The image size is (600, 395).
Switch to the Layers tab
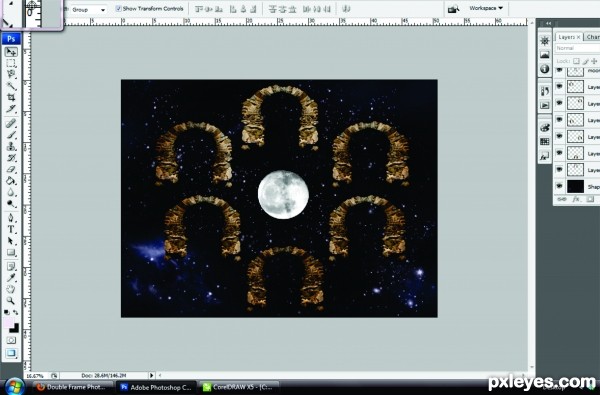pos(569,37)
